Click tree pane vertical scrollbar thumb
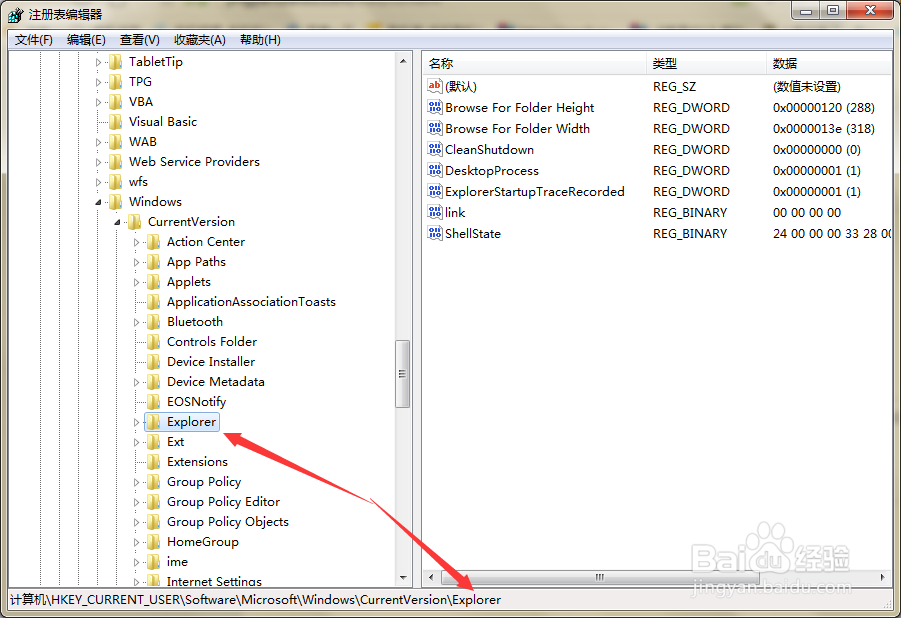The image size is (901, 618). (x=403, y=374)
